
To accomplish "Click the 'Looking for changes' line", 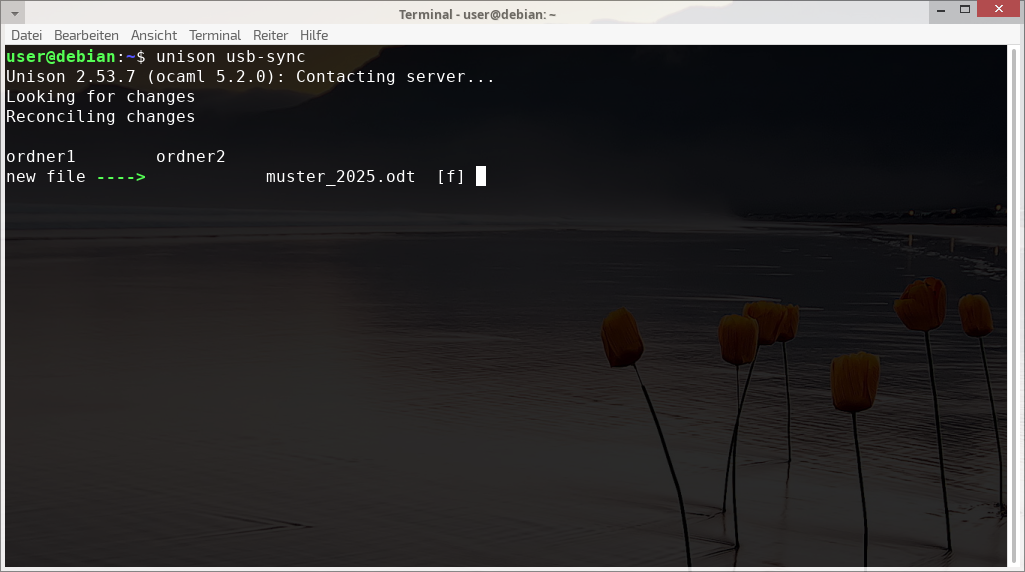I will click(101, 97).
